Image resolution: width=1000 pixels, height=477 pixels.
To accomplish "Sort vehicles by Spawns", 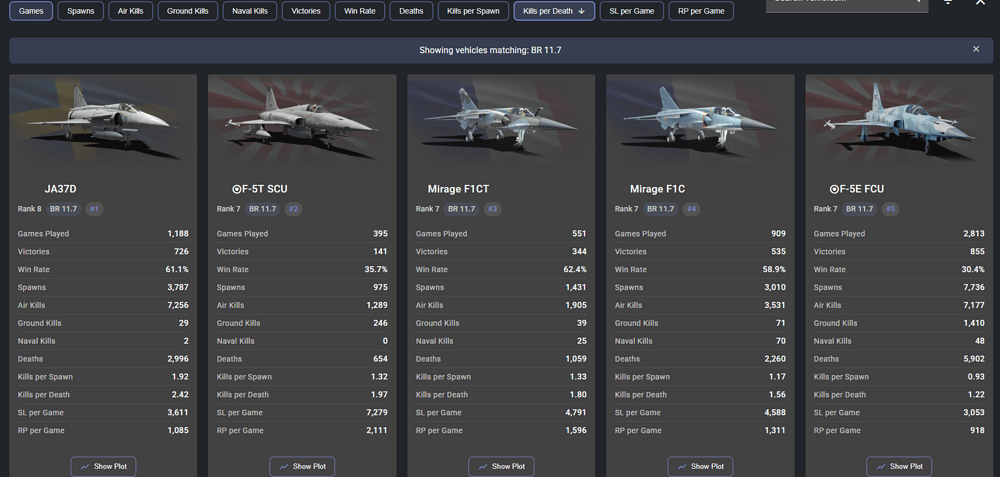I will point(80,11).
